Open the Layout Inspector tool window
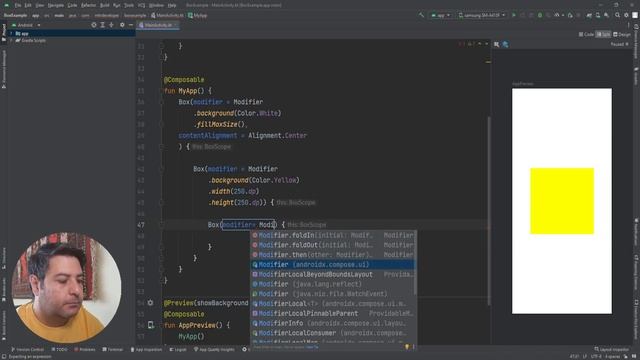Image resolution: width=640 pixels, height=360 pixels. point(612,349)
